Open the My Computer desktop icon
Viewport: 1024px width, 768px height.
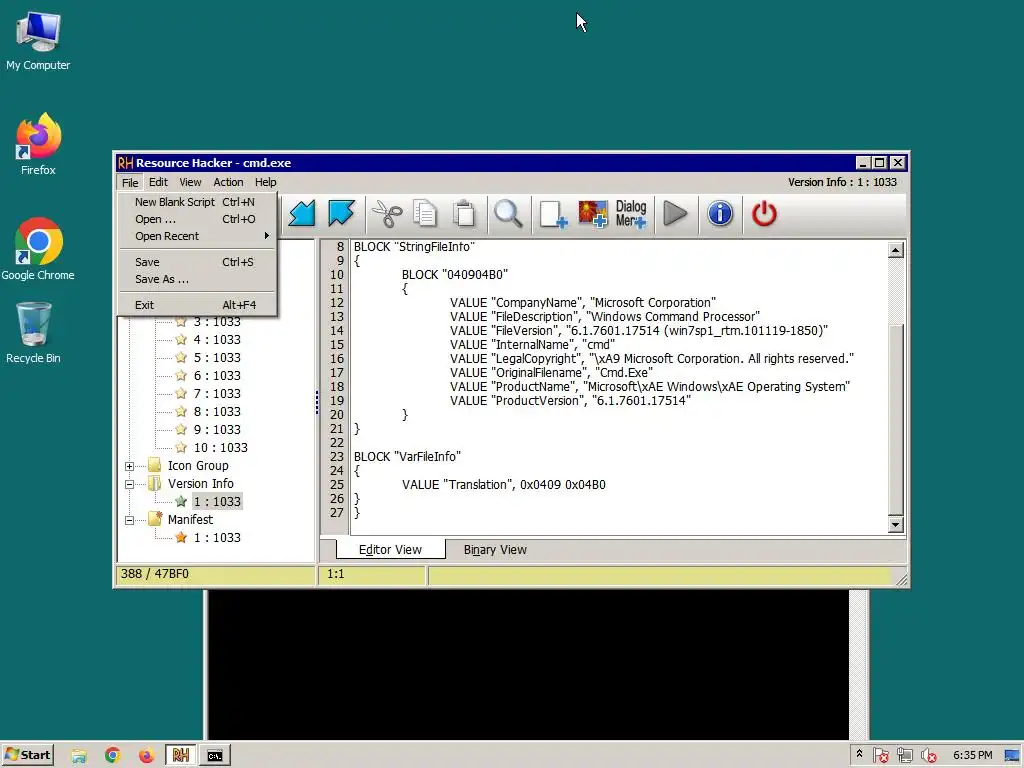point(38,40)
